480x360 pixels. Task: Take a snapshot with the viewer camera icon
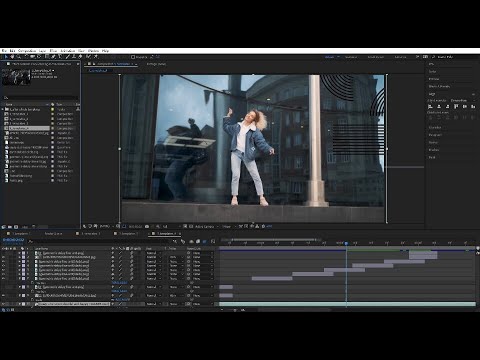(147, 226)
